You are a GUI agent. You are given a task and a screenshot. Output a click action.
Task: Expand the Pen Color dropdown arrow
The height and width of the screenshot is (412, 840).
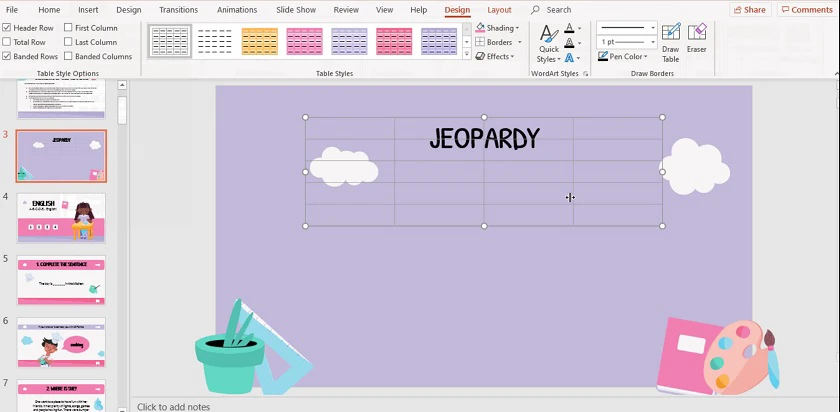(646, 57)
